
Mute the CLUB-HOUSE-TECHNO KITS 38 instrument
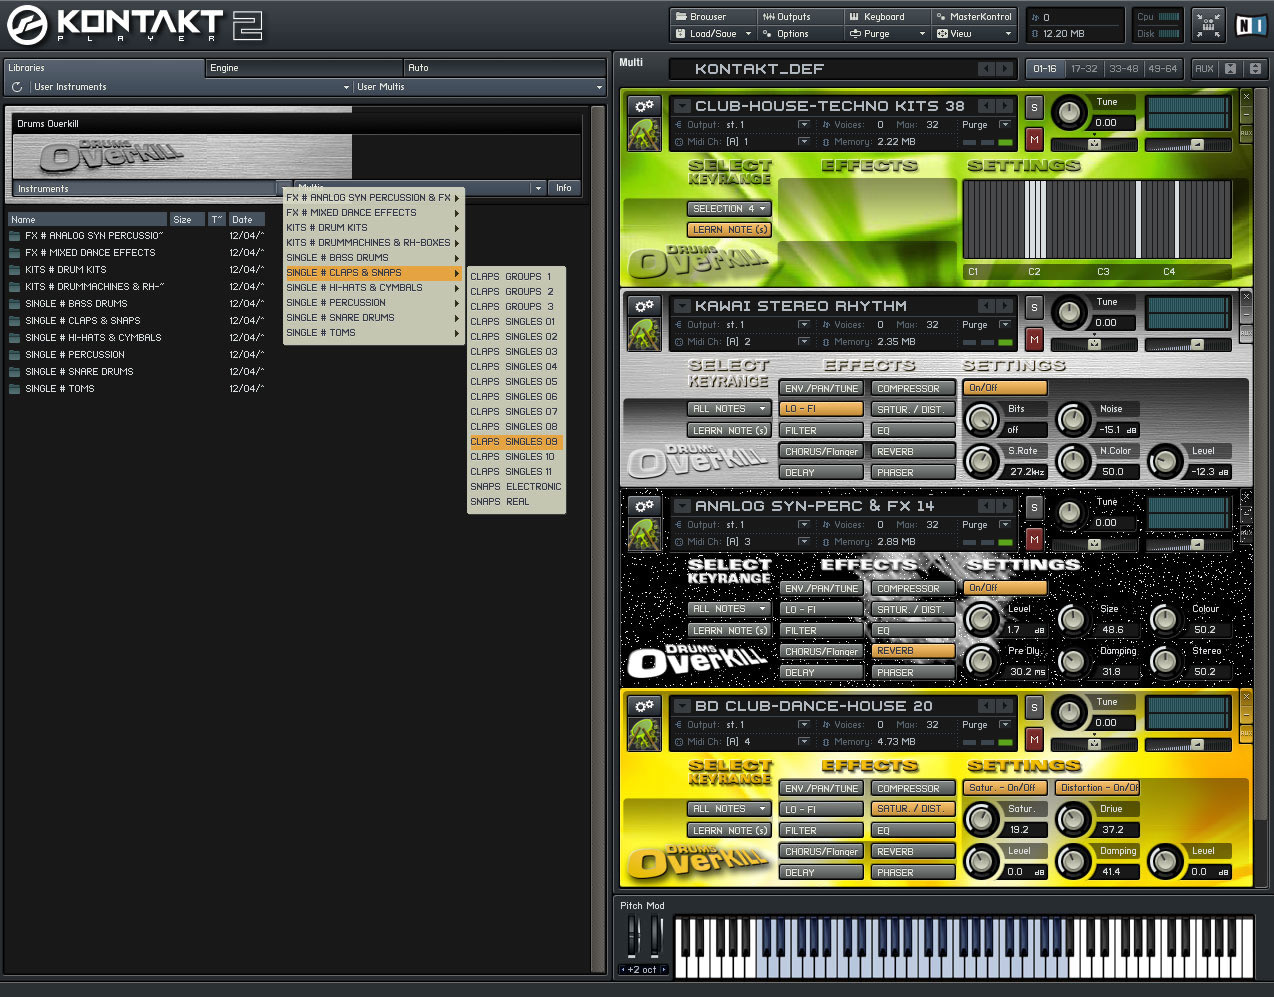click(1034, 140)
